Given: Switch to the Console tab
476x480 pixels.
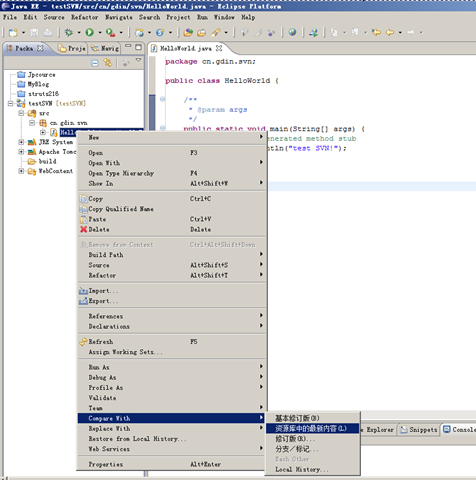Looking at the screenshot, I should 459,430.
